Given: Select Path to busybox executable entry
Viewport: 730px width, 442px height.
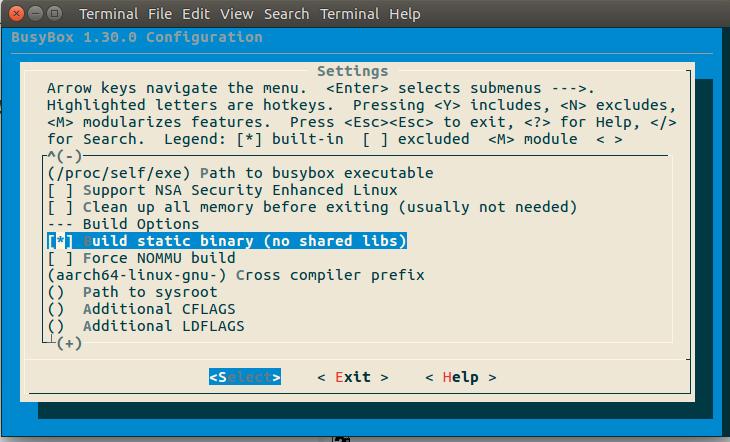Looking at the screenshot, I should click(240, 173).
